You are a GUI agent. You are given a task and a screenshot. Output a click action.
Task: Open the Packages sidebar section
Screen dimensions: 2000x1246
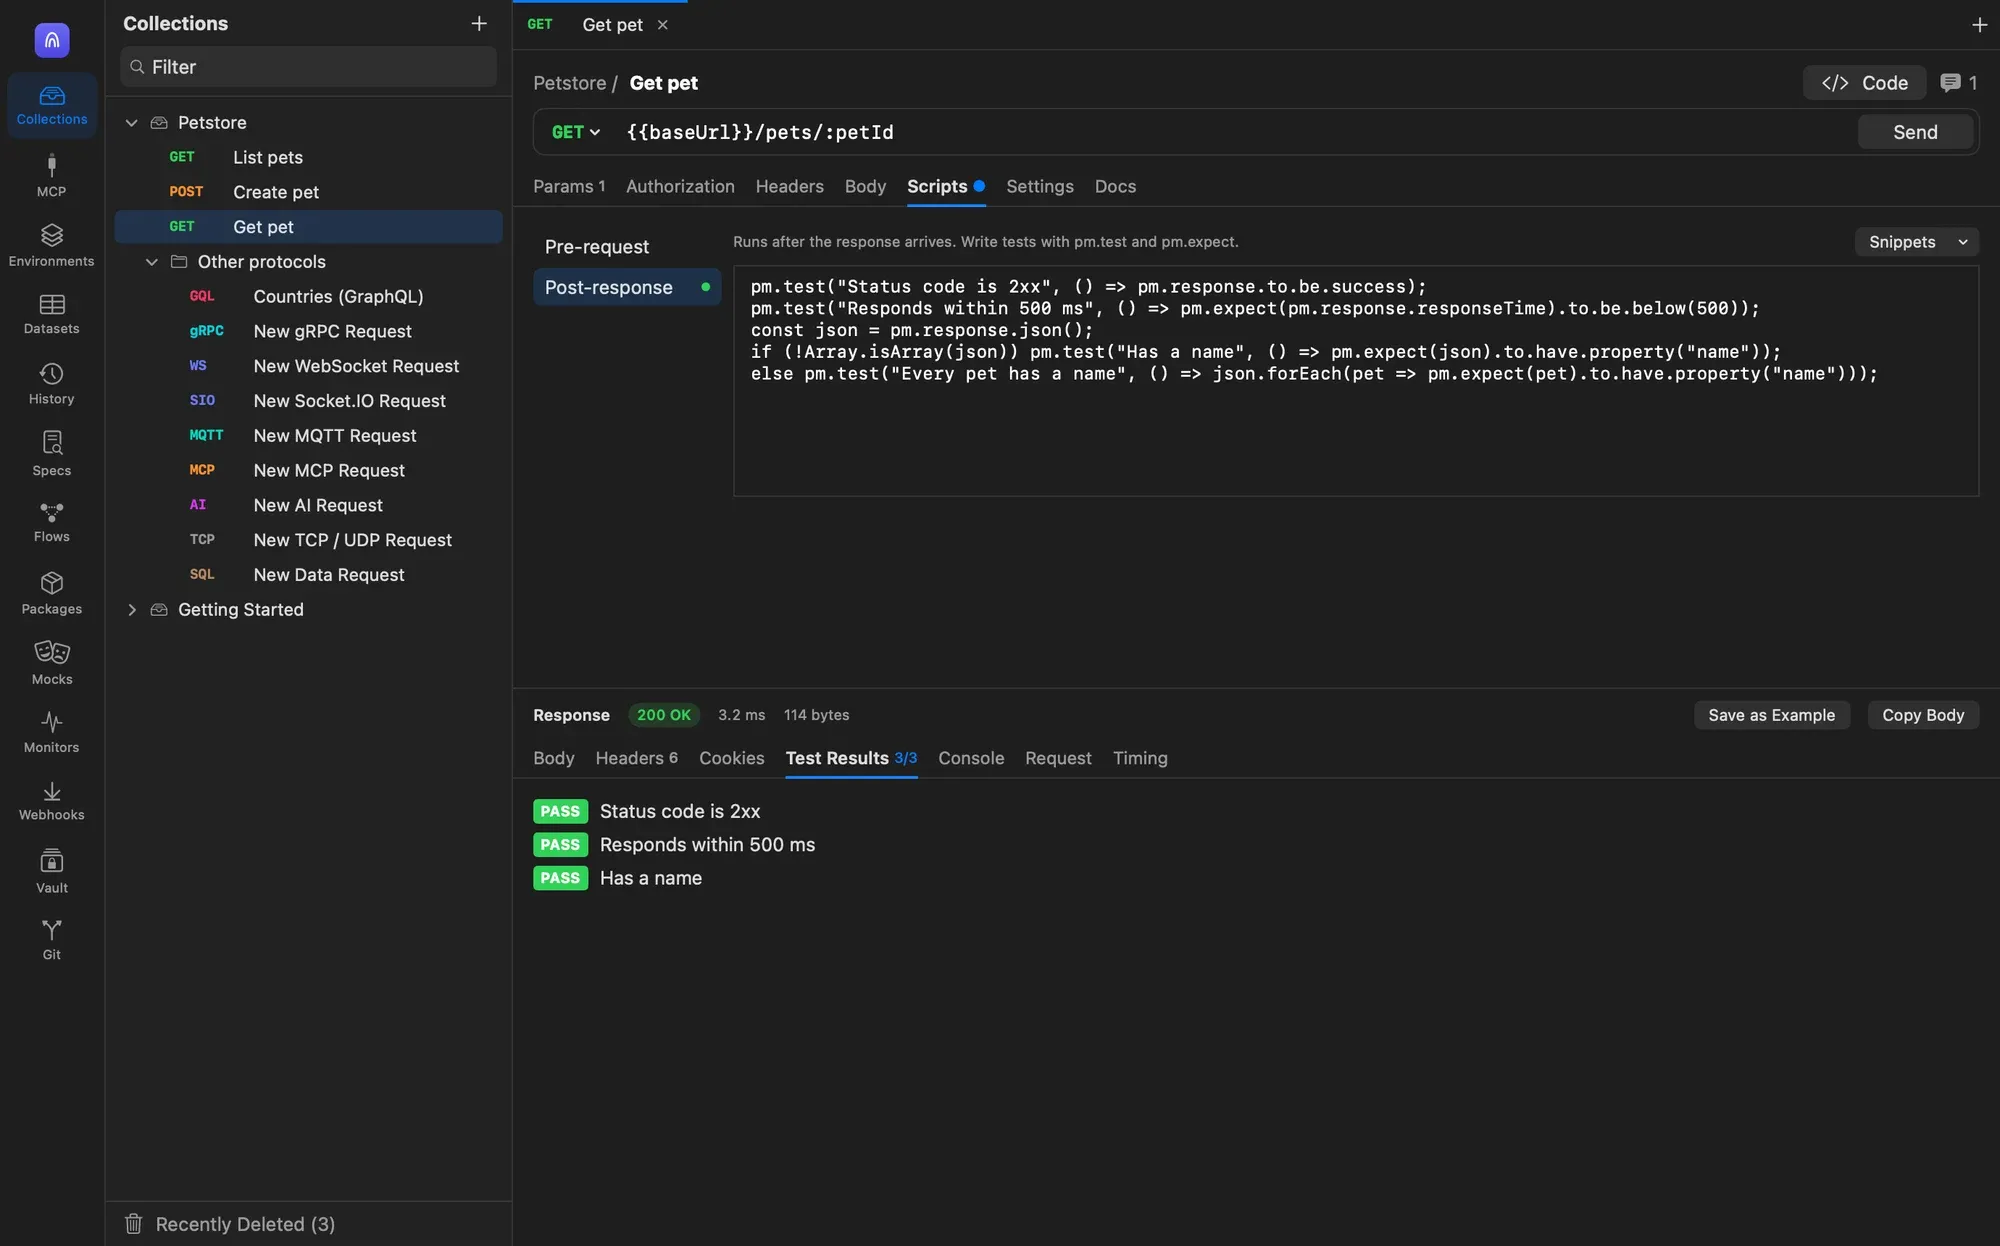[x=52, y=593]
